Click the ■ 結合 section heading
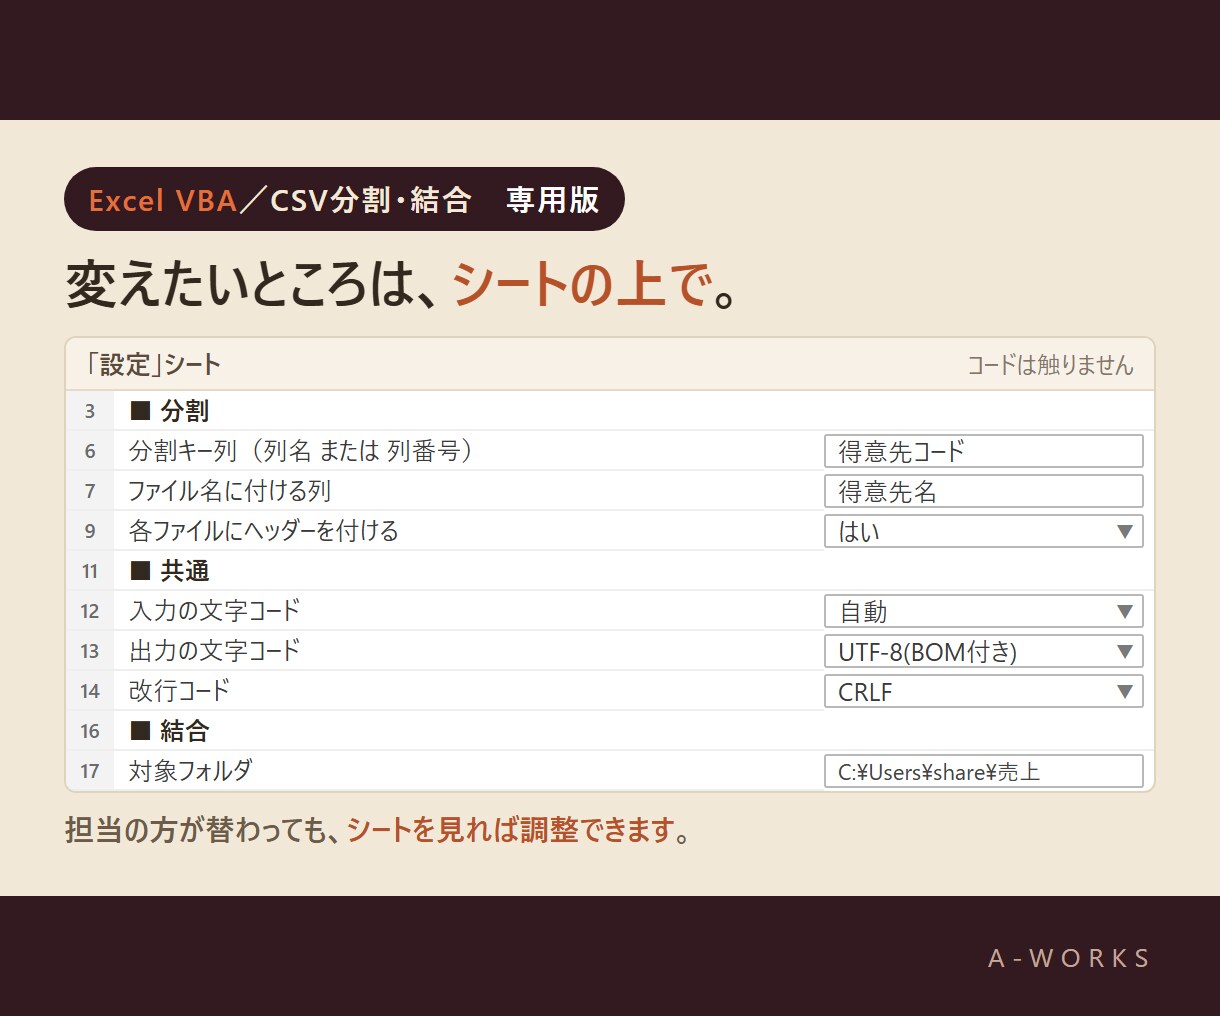 point(169,731)
